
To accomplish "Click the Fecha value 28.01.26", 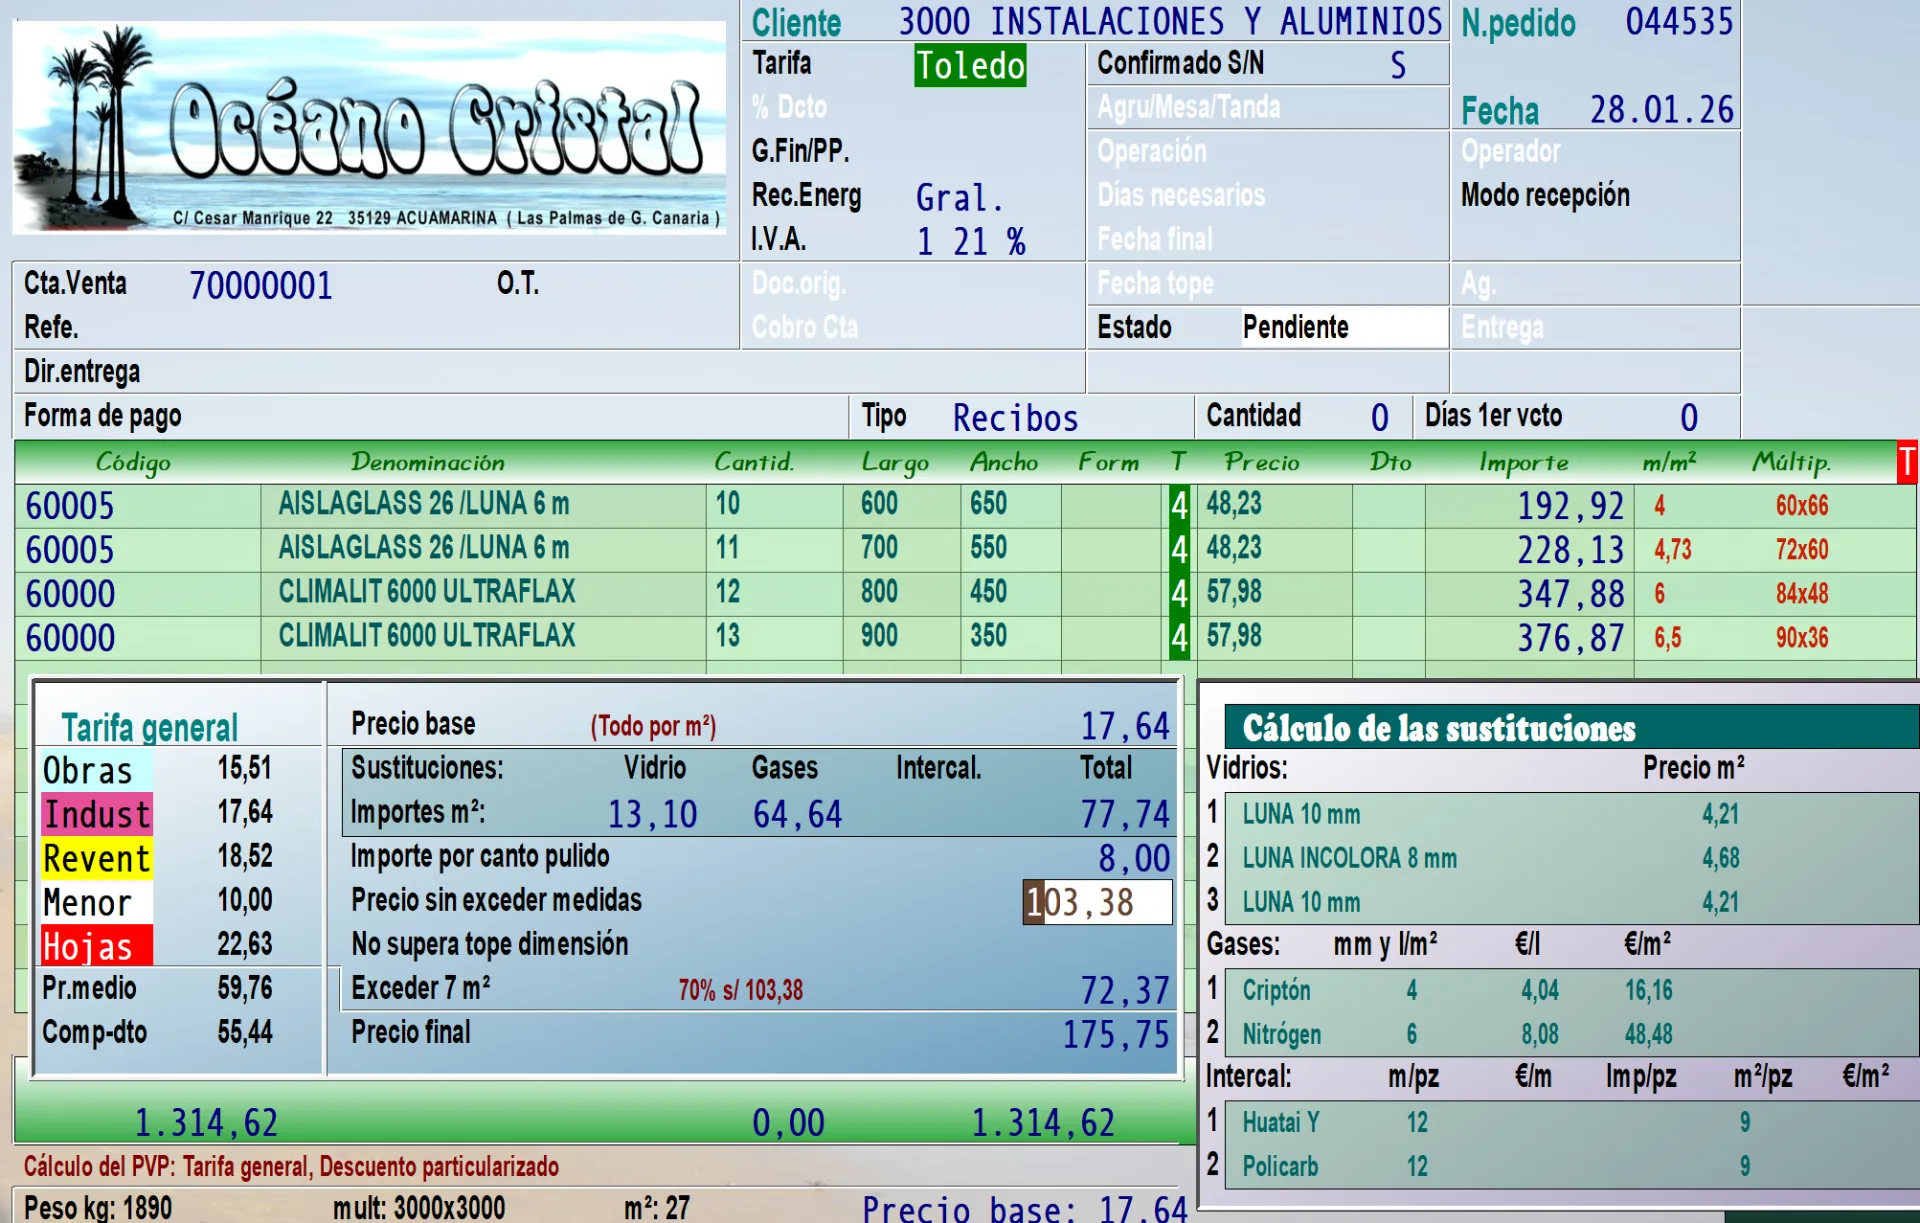I will pyautogui.click(x=1662, y=109).
